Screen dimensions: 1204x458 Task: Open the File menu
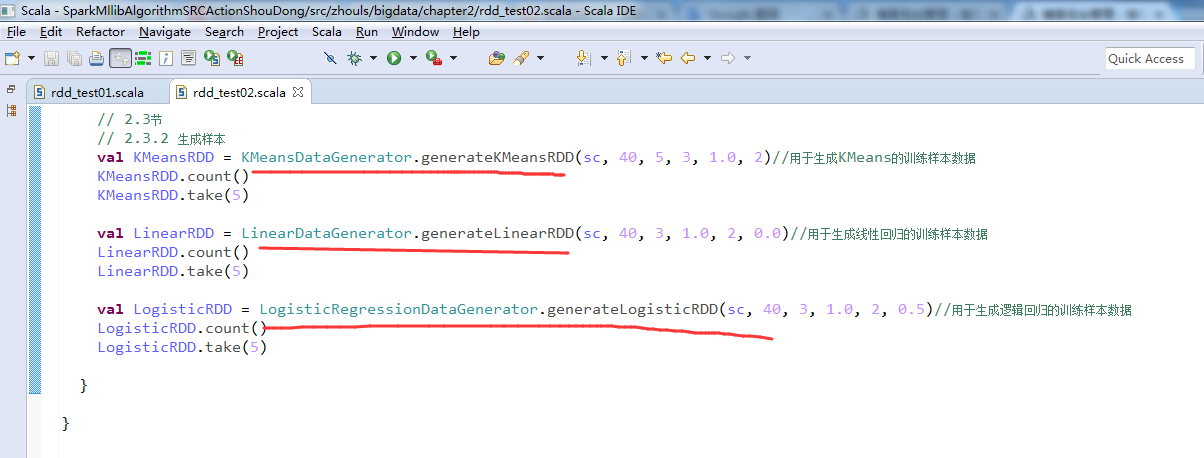(18, 32)
